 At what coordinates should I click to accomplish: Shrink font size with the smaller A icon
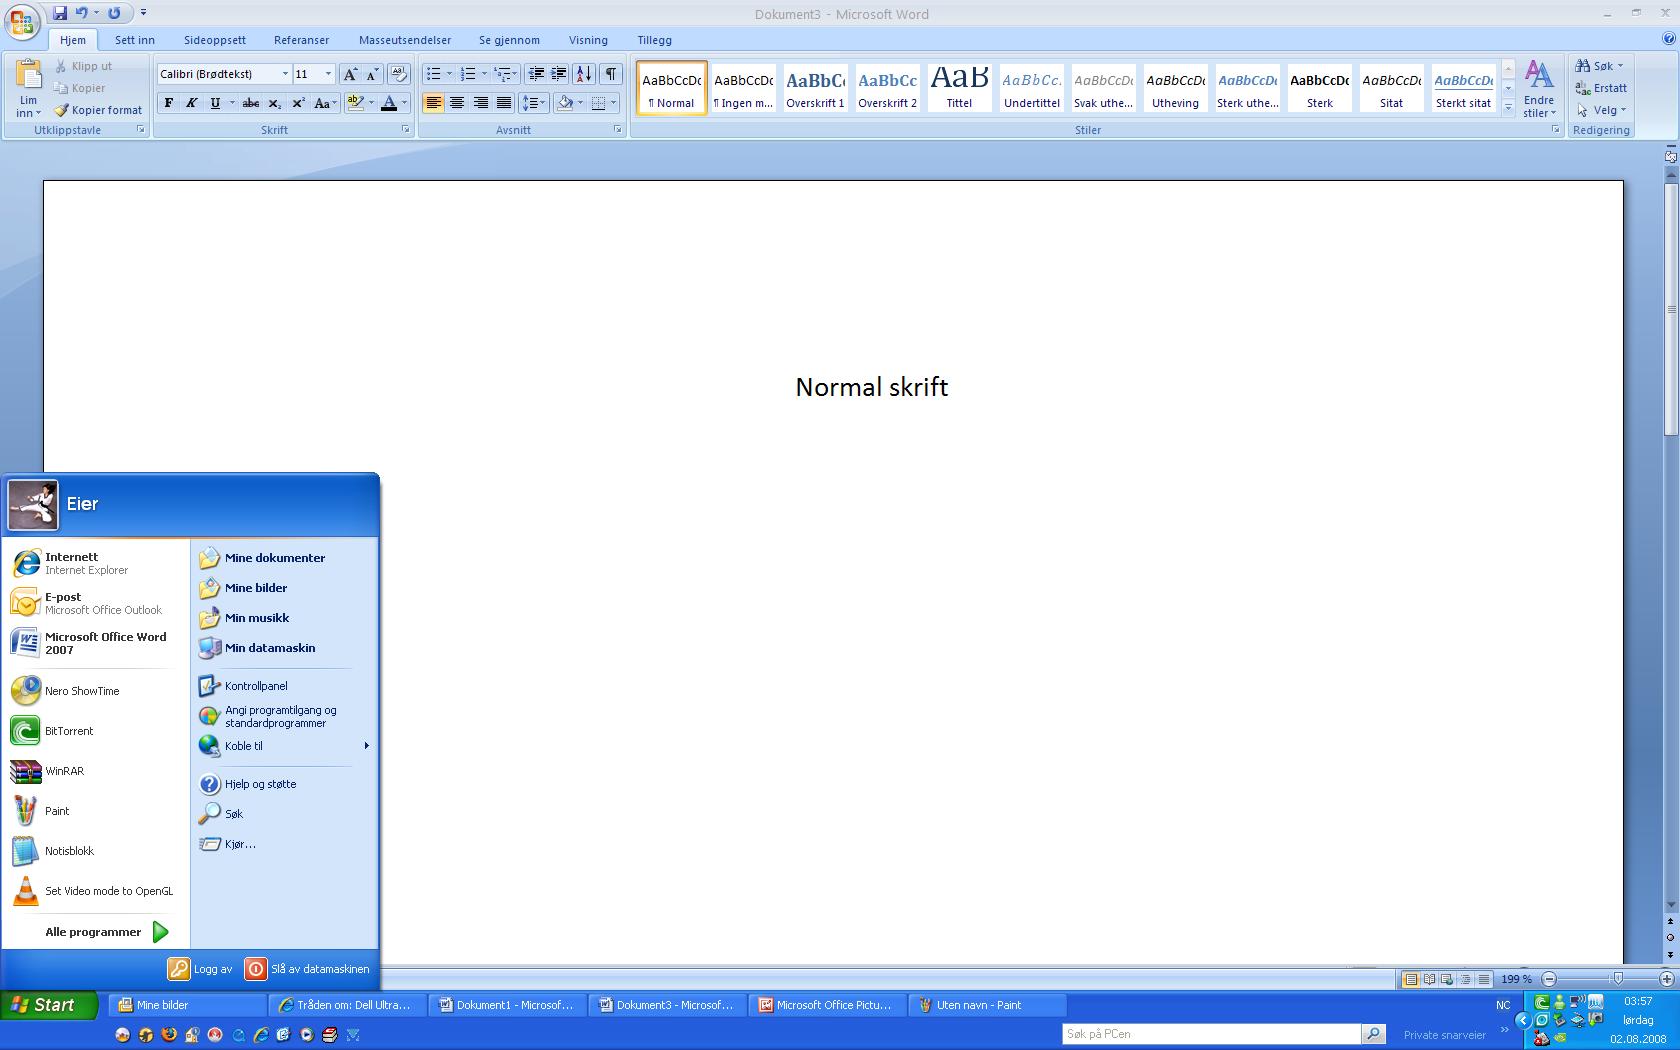[372, 74]
